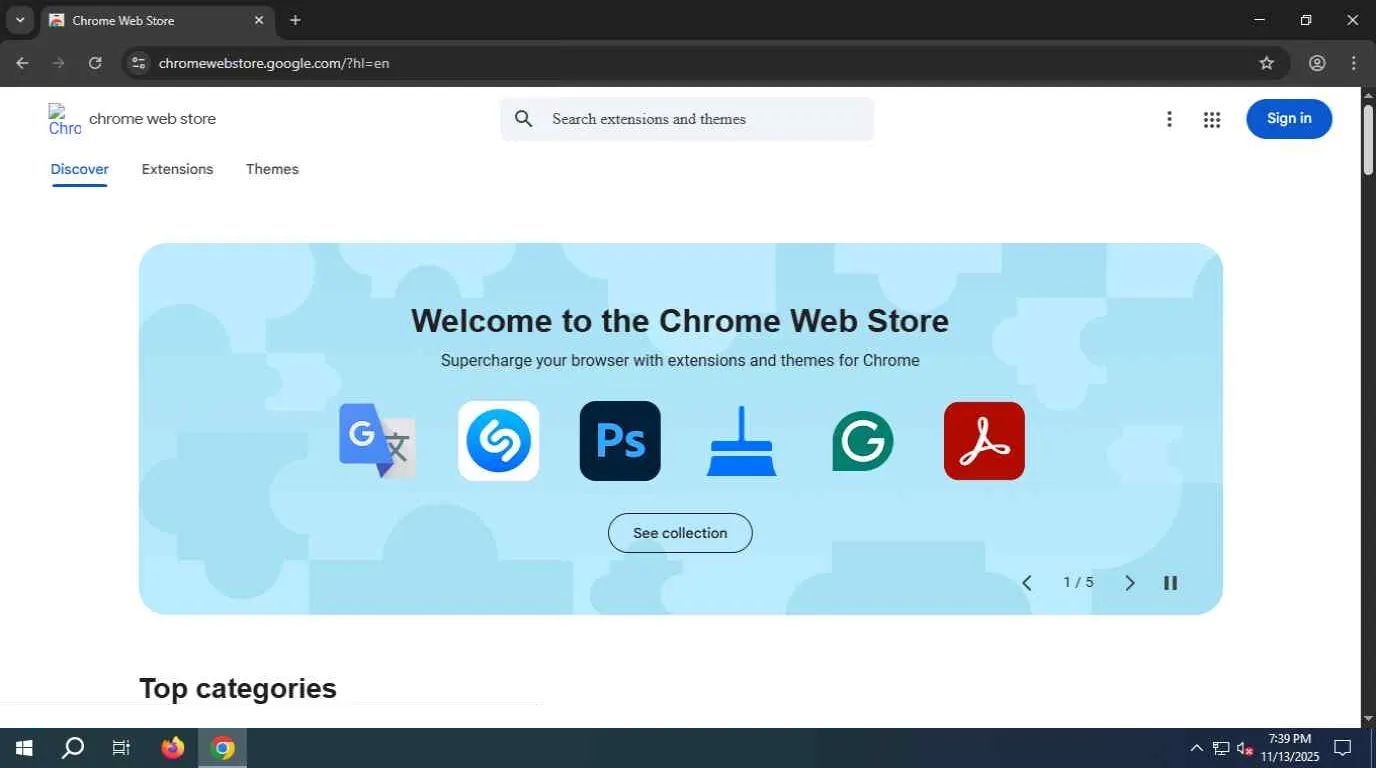The image size is (1376, 768).
Task: Open the Chrome profile icon
Action: coord(1317,63)
